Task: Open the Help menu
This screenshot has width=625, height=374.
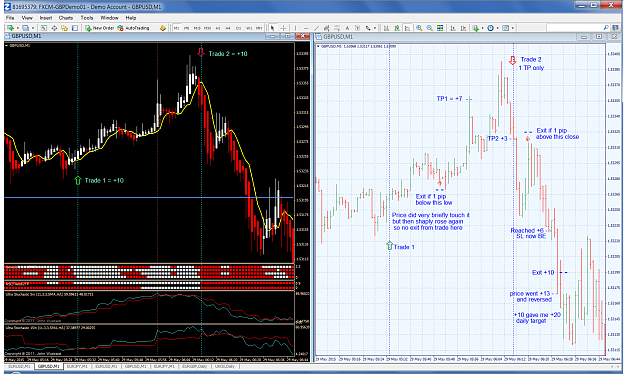Action: pos(131,18)
